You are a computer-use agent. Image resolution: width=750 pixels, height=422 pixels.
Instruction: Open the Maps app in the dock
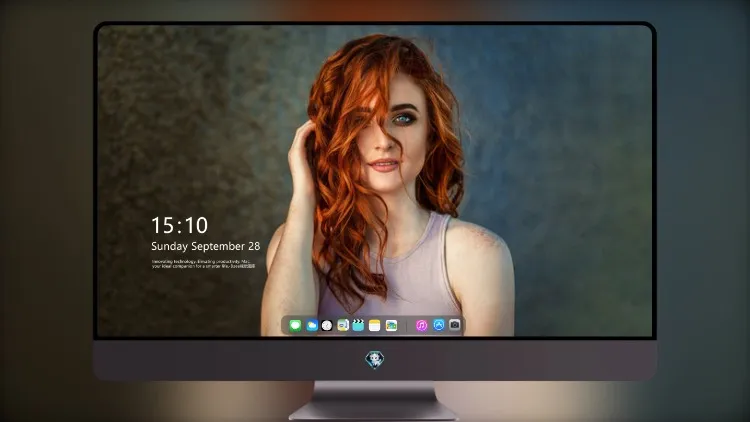click(x=343, y=325)
